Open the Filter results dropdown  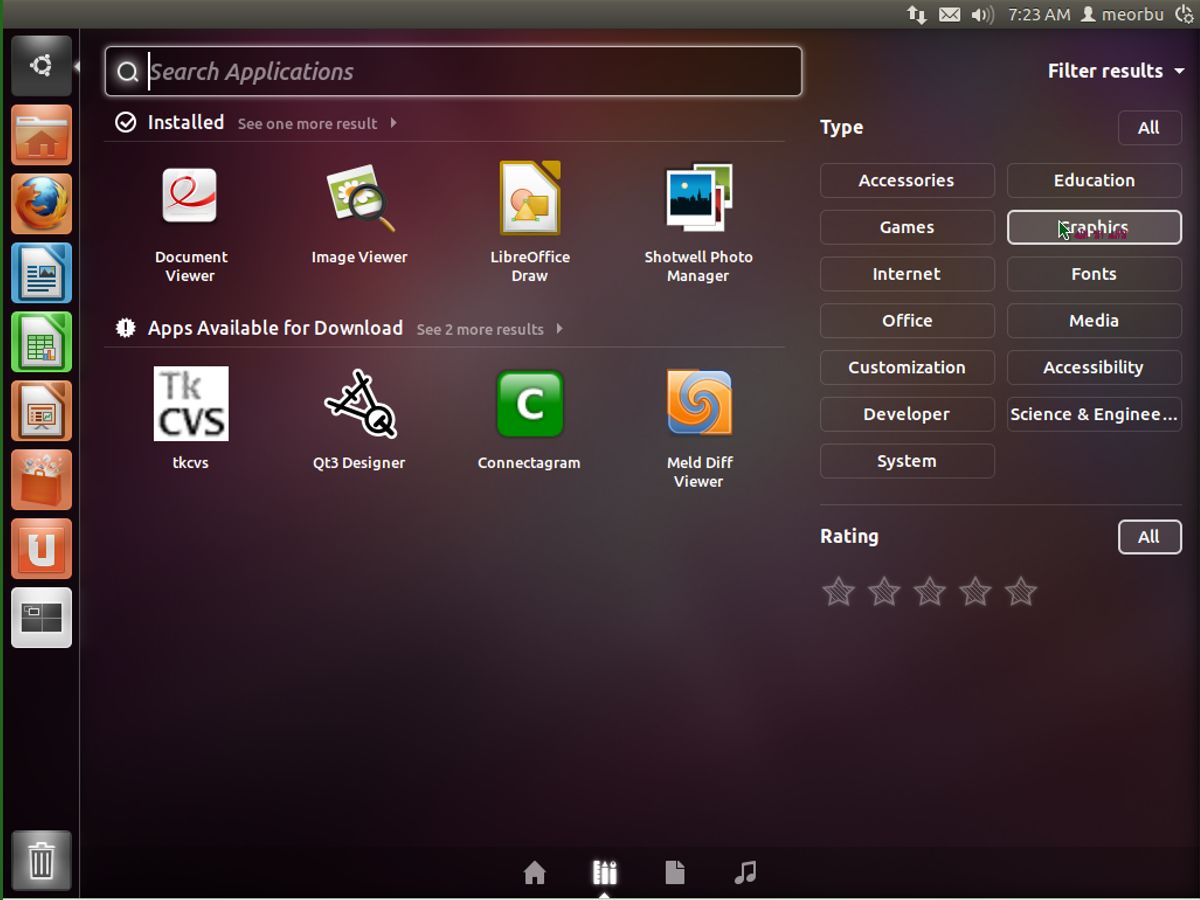pyautogui.click(x=1115, y=71)
